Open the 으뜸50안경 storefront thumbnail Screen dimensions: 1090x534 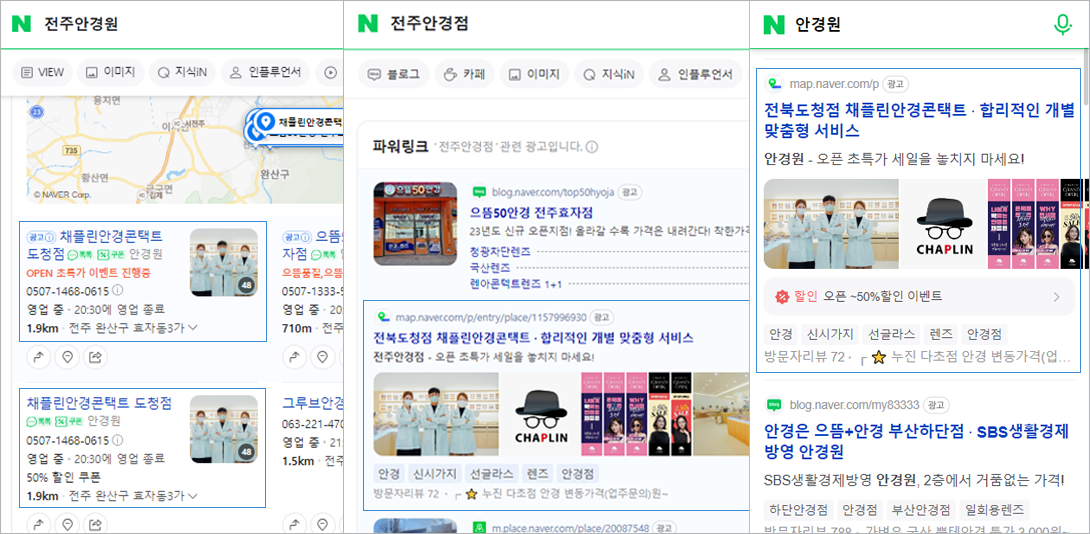(x=415, y=223)
